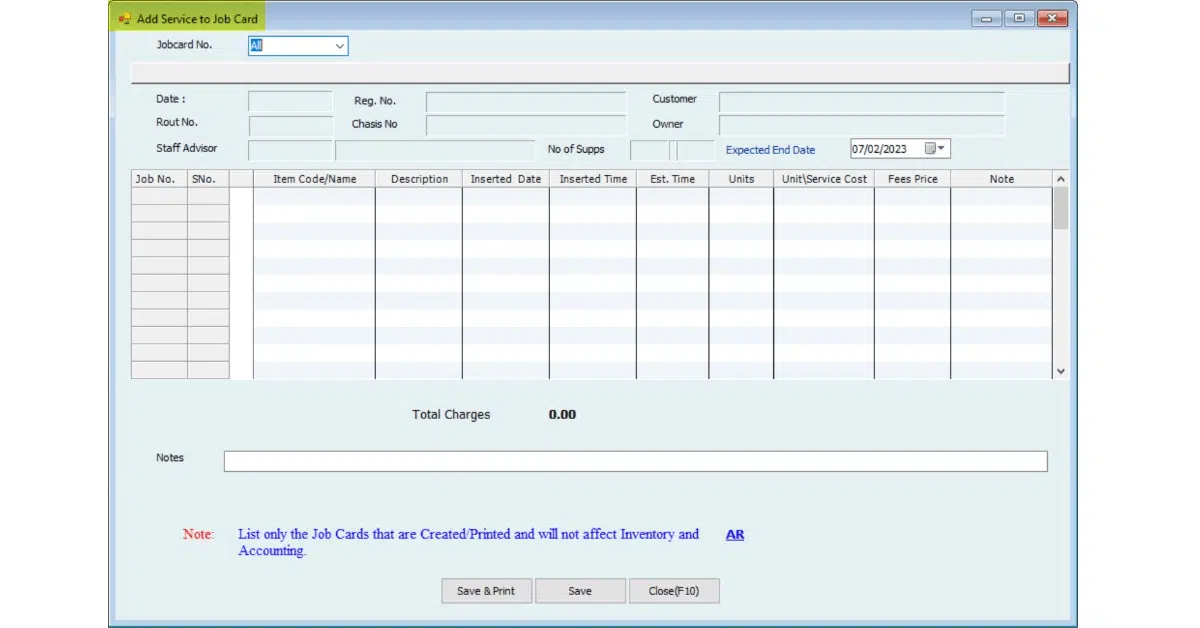This screenshot has width=1200, height=628.
Task: Click the Job No. column header
Action: coord(159,179)
